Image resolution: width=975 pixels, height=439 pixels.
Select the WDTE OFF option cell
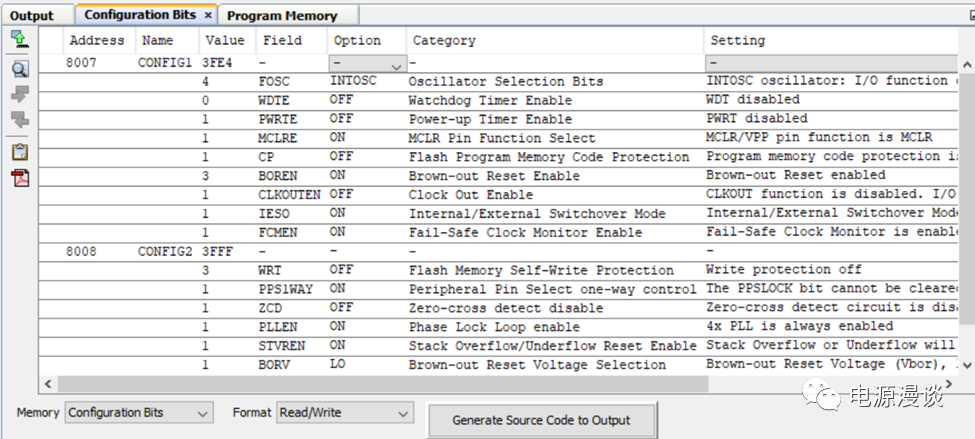click(x=342, y=100)
